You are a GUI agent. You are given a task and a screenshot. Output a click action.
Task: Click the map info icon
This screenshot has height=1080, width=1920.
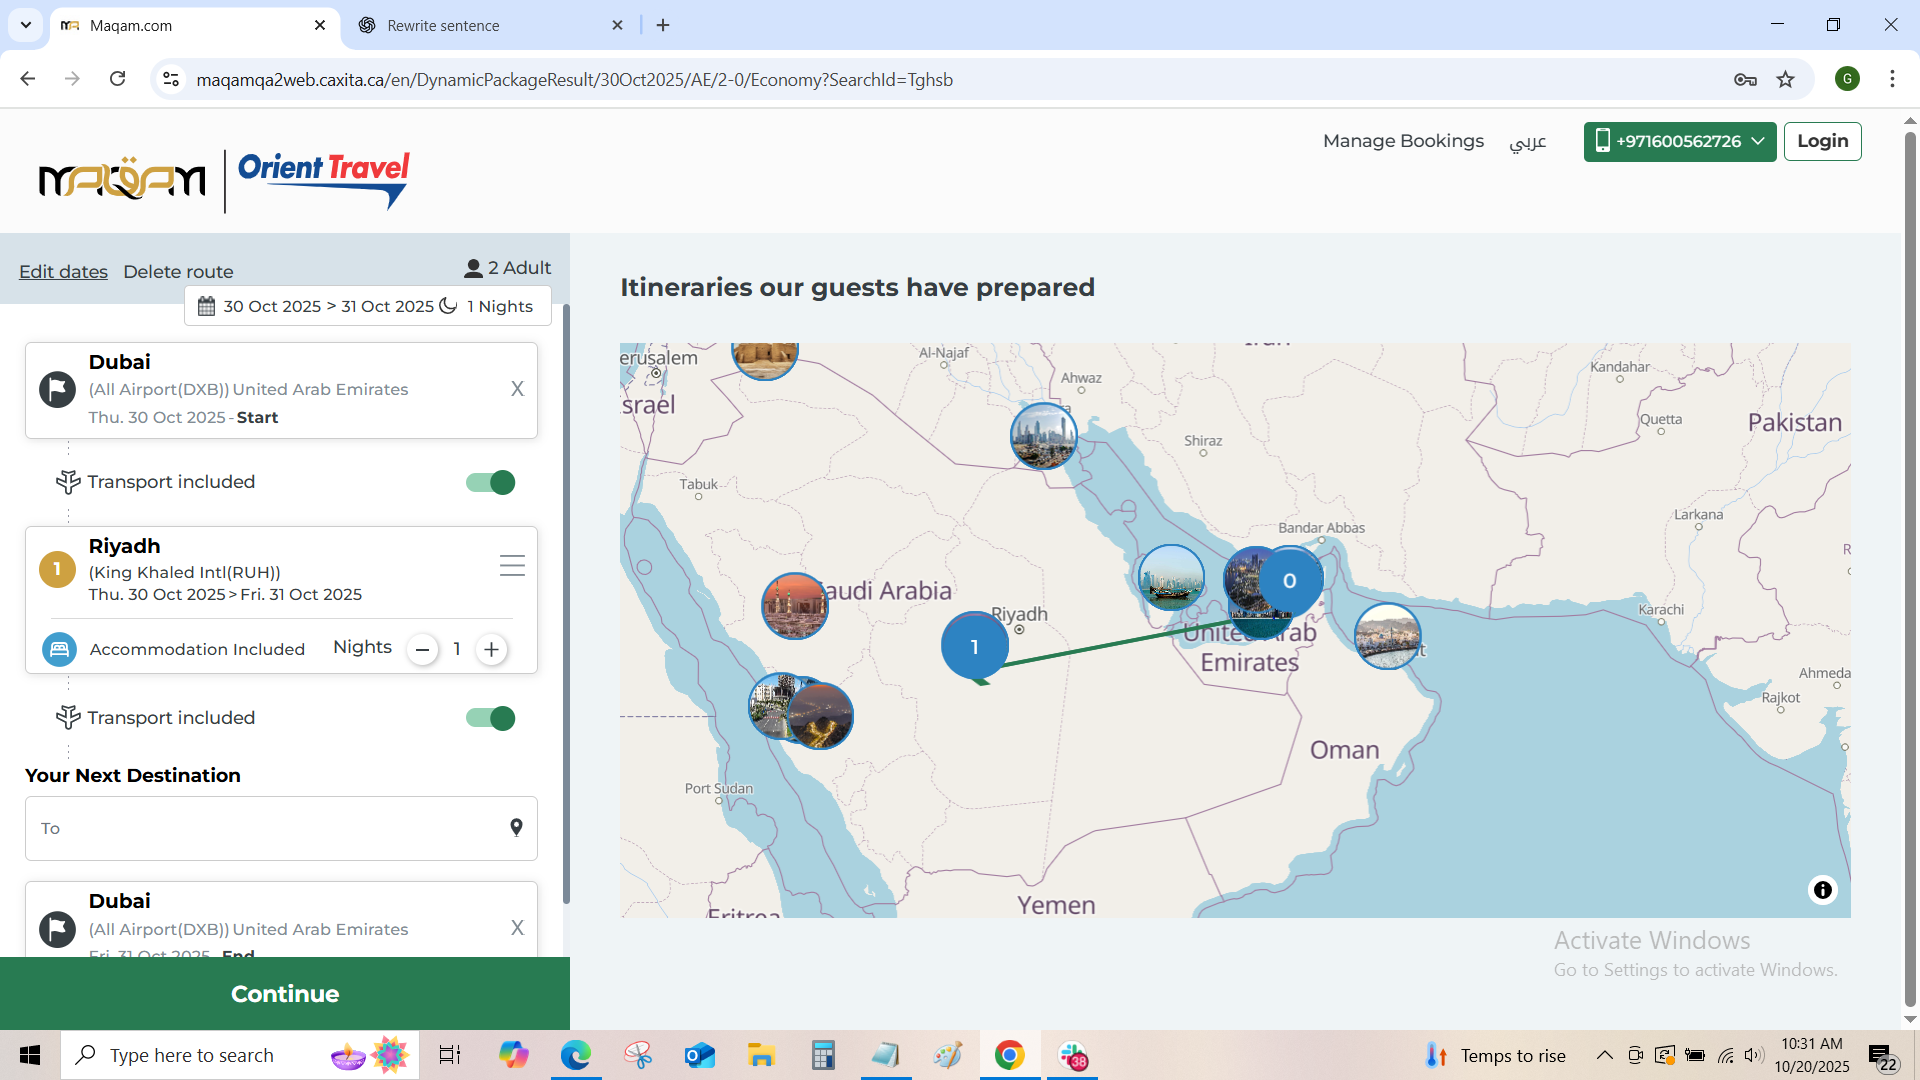(1822, 890)
